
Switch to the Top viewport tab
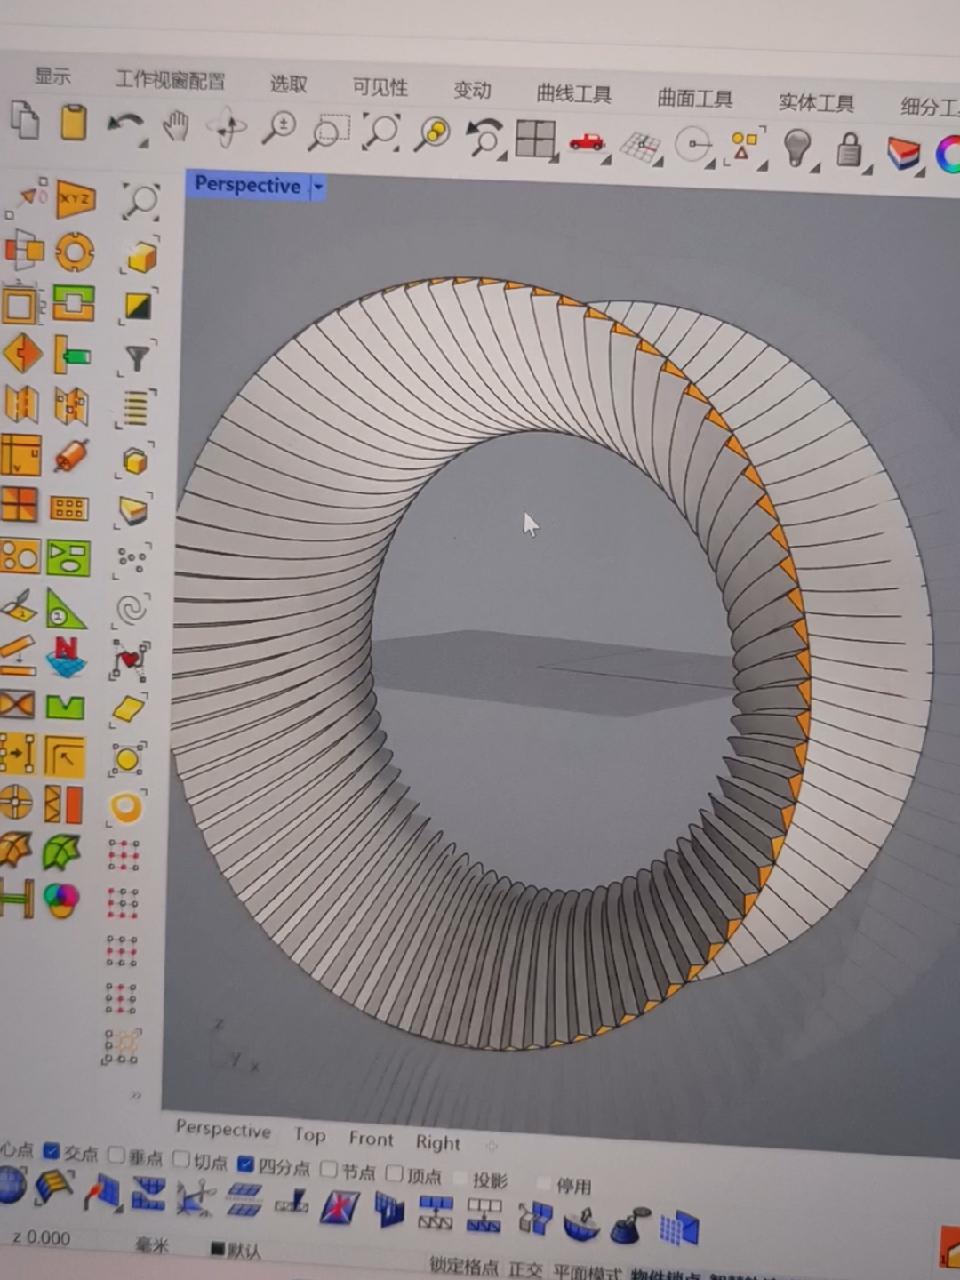[309, 1134]
